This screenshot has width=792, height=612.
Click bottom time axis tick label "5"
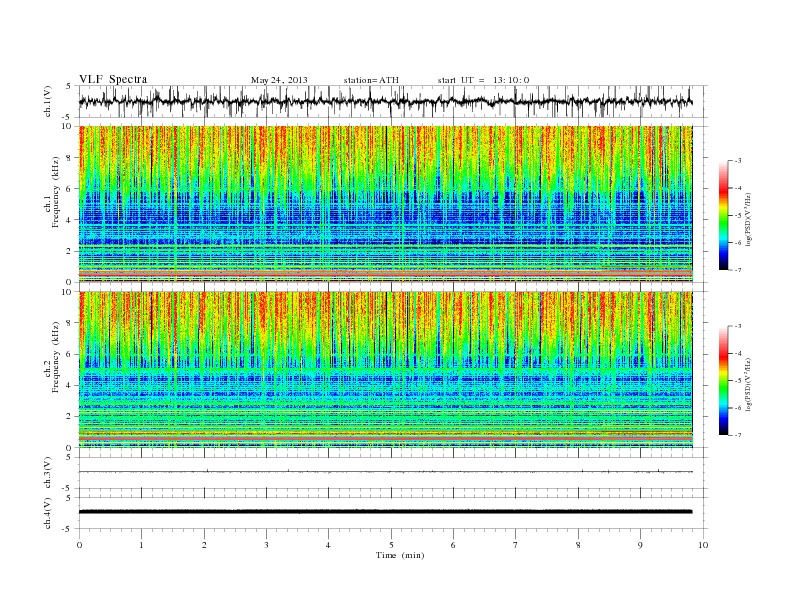coord(391,545)
